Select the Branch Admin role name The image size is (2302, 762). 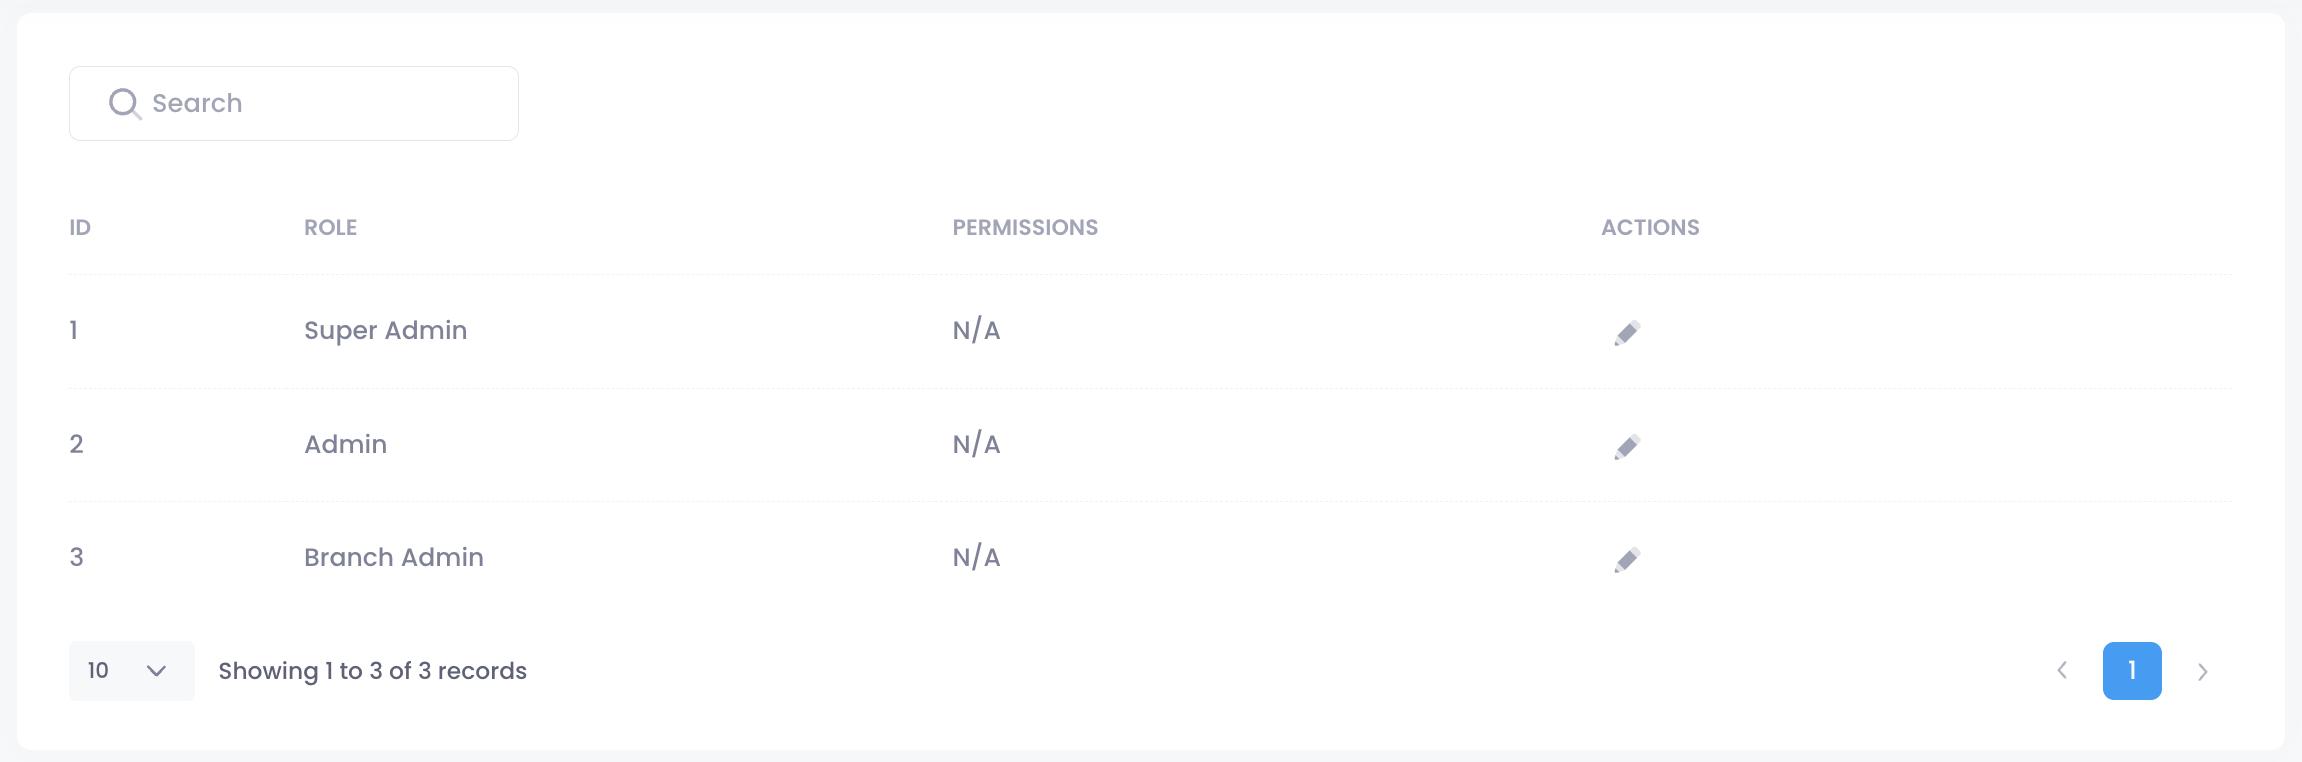pyautogui.click(x=393, y=558)
